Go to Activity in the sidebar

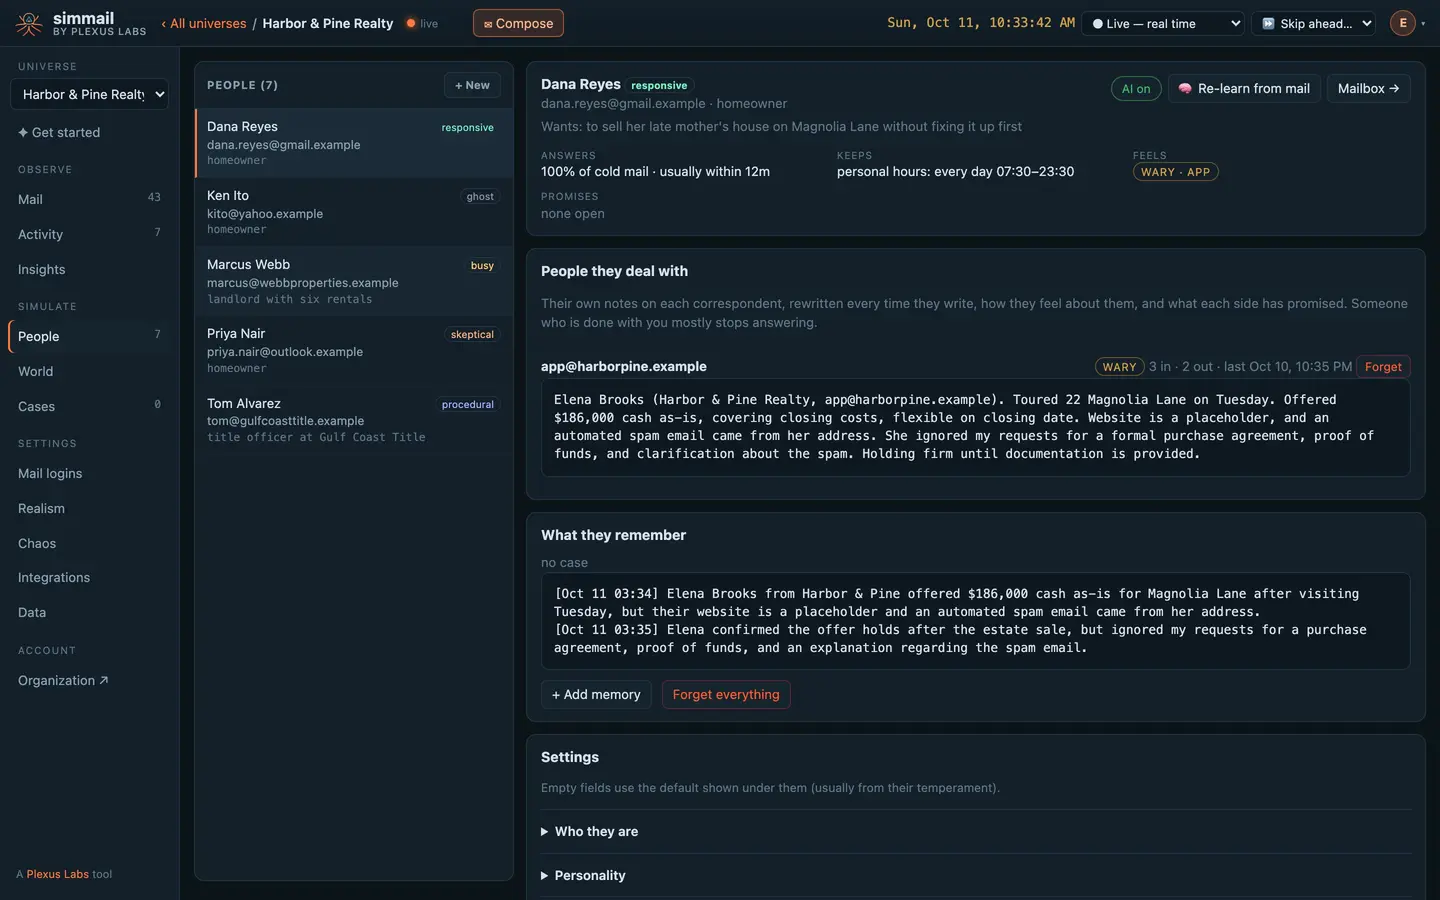89,235
